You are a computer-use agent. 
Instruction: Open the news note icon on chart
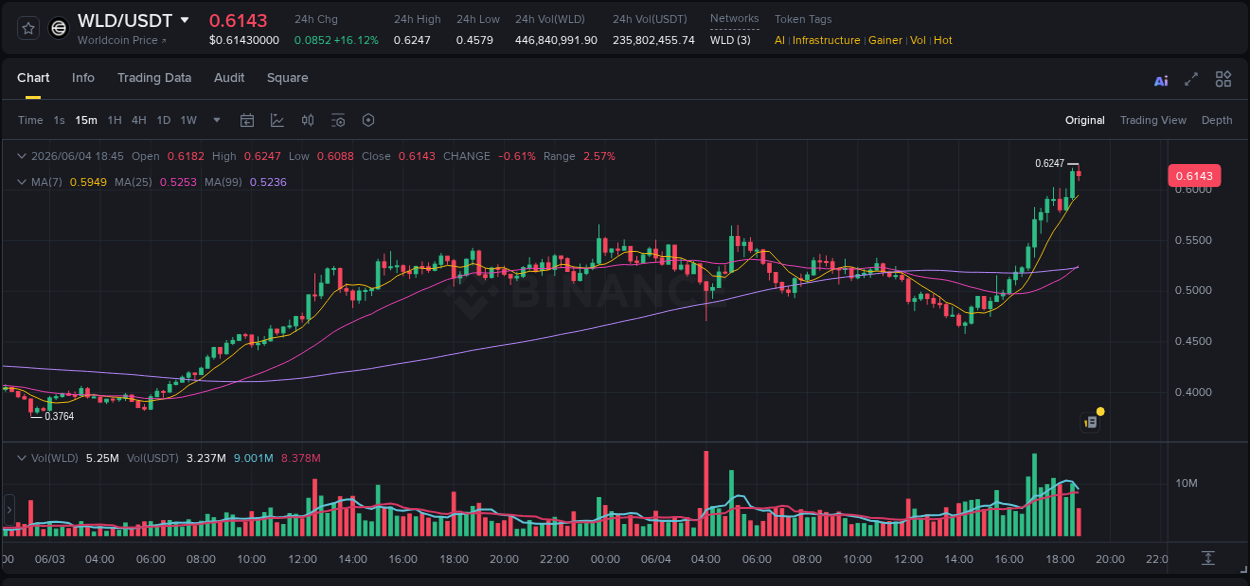[x=1091, y=423]
